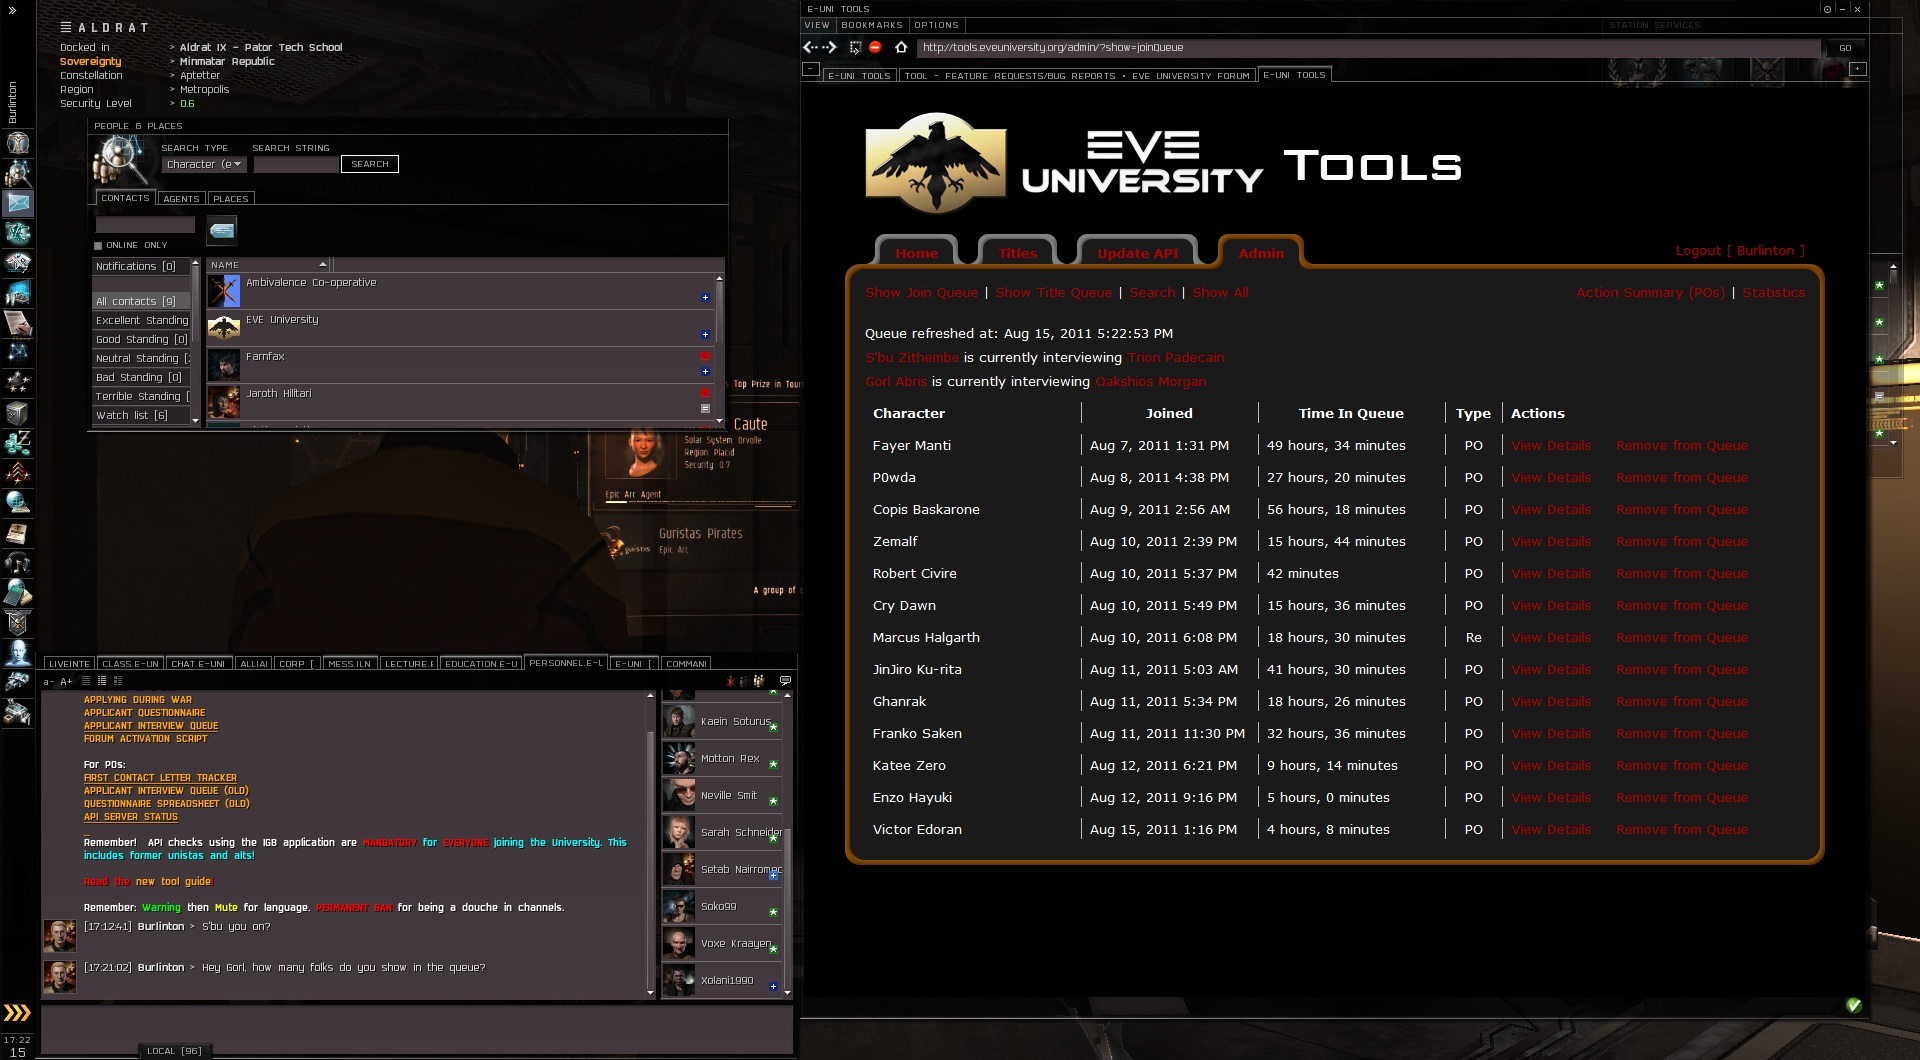Open the EVE Mail envelope icon
Image resolution: width=1920 pixels, height=1060 pixels.
click(17, 203)
